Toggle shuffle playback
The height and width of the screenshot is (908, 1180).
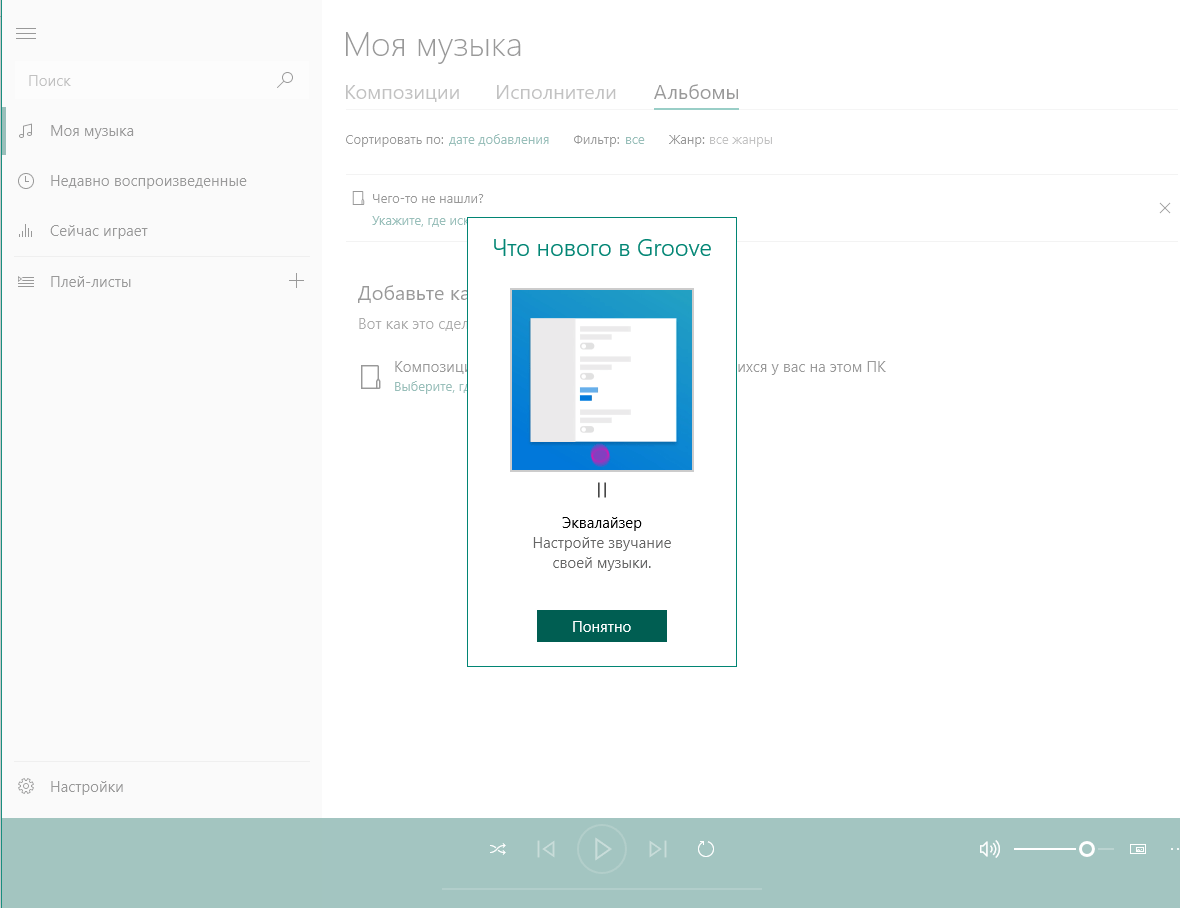(x=497, y=849)
